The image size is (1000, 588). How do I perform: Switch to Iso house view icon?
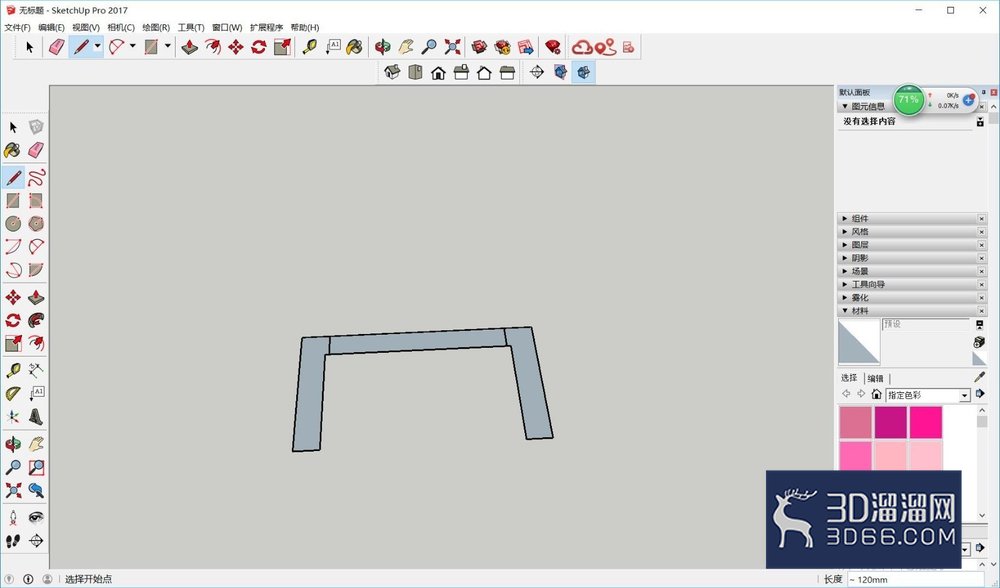coord(392,72)
